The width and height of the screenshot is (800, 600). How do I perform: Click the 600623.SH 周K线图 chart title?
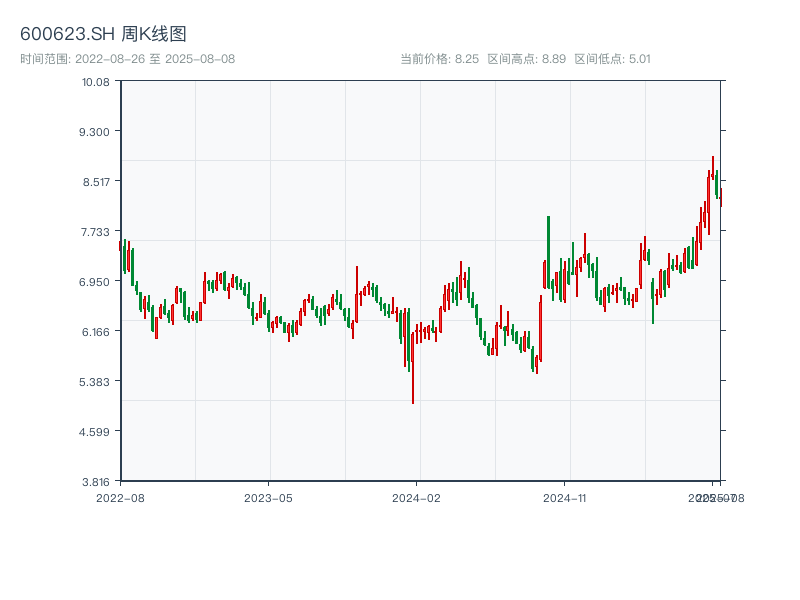point(103,34)
